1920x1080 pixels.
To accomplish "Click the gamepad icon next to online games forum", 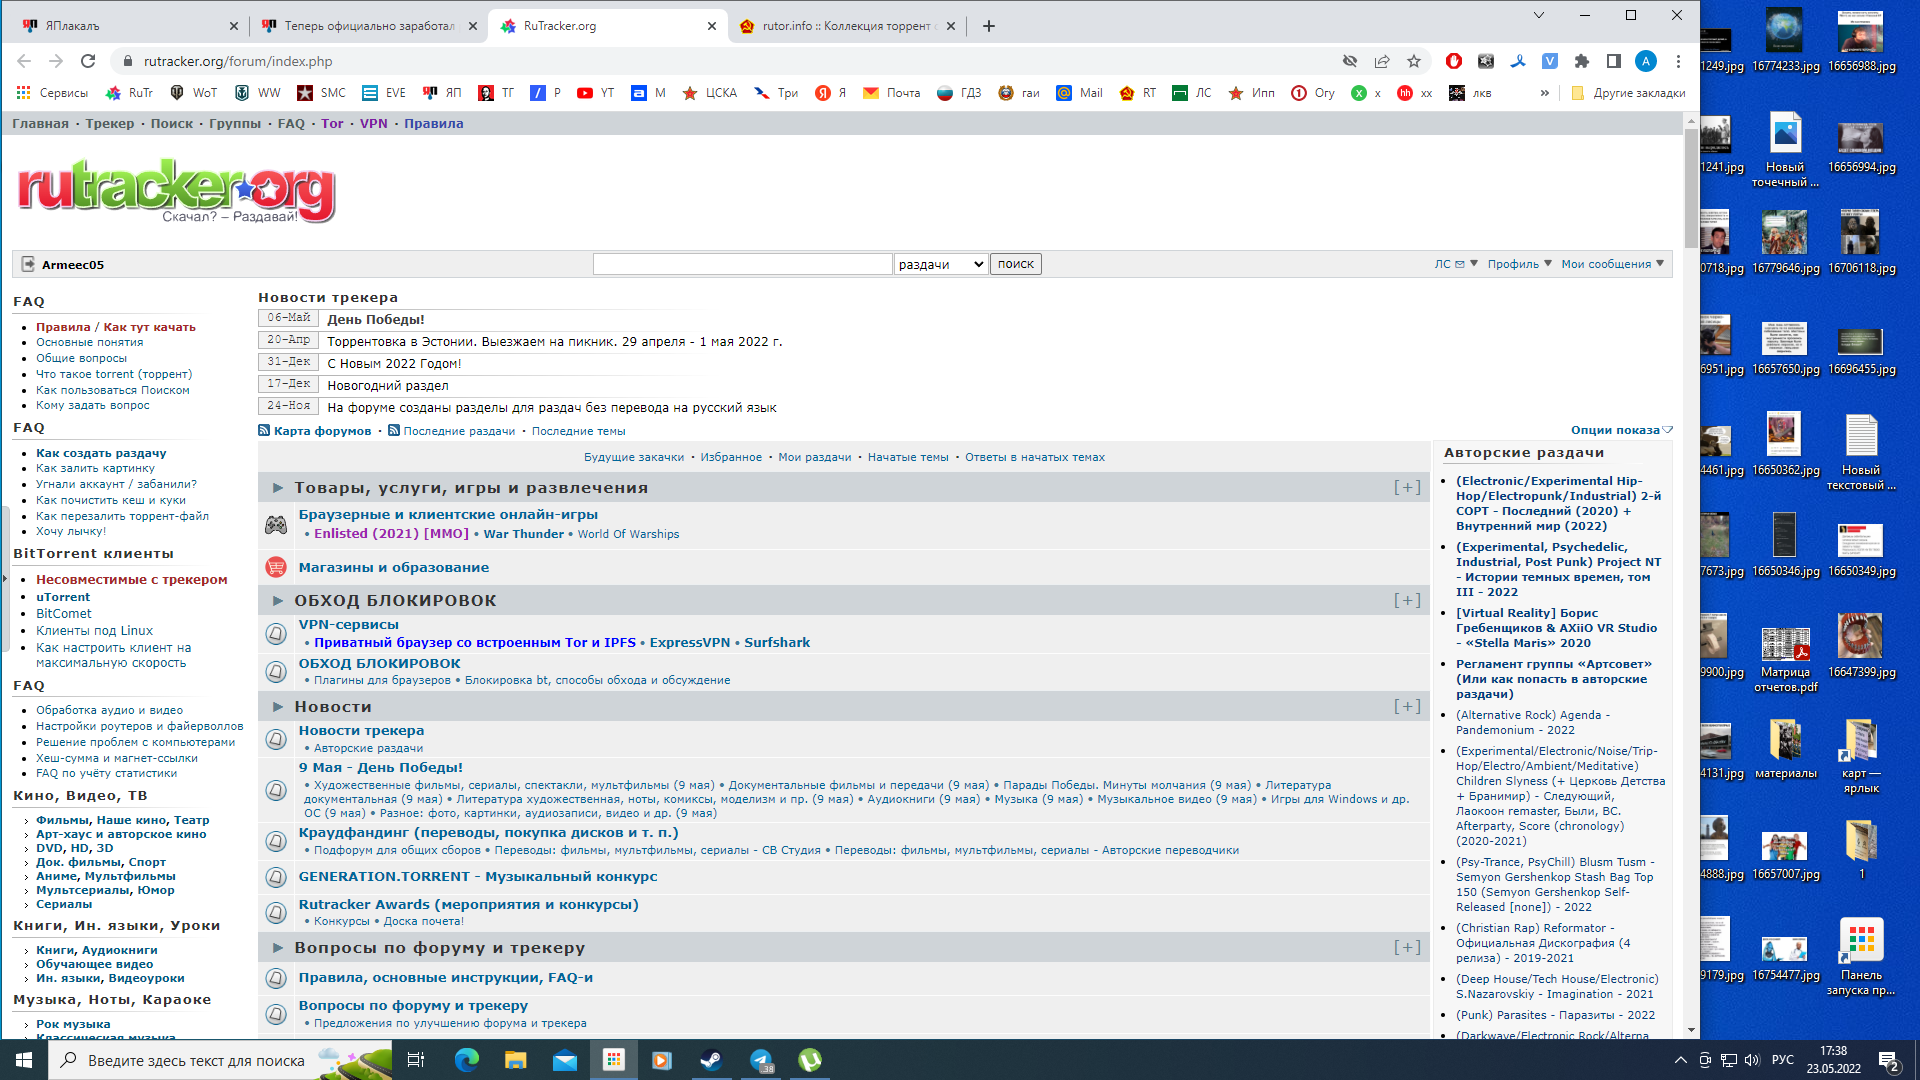I will [x=276, y=524].
